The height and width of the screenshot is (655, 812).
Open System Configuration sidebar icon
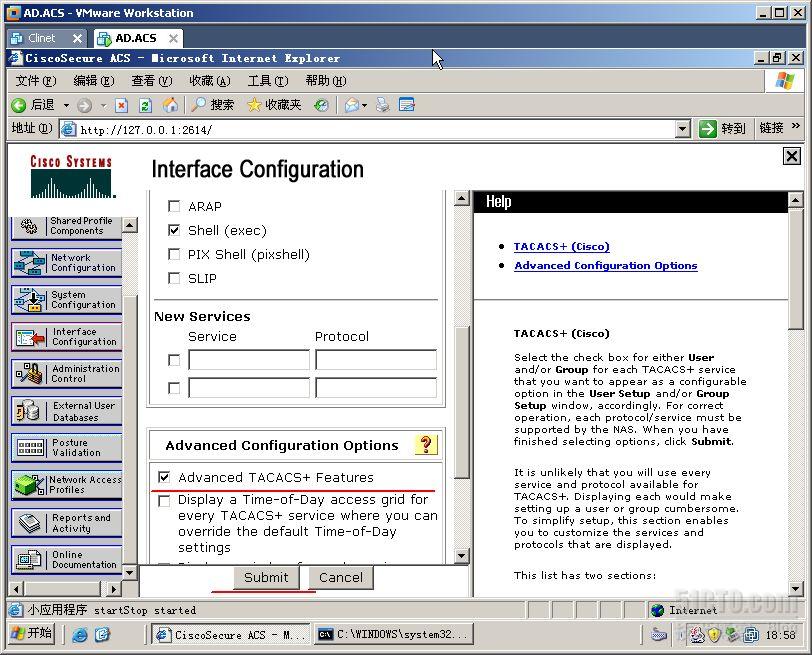tap(29, 300)
